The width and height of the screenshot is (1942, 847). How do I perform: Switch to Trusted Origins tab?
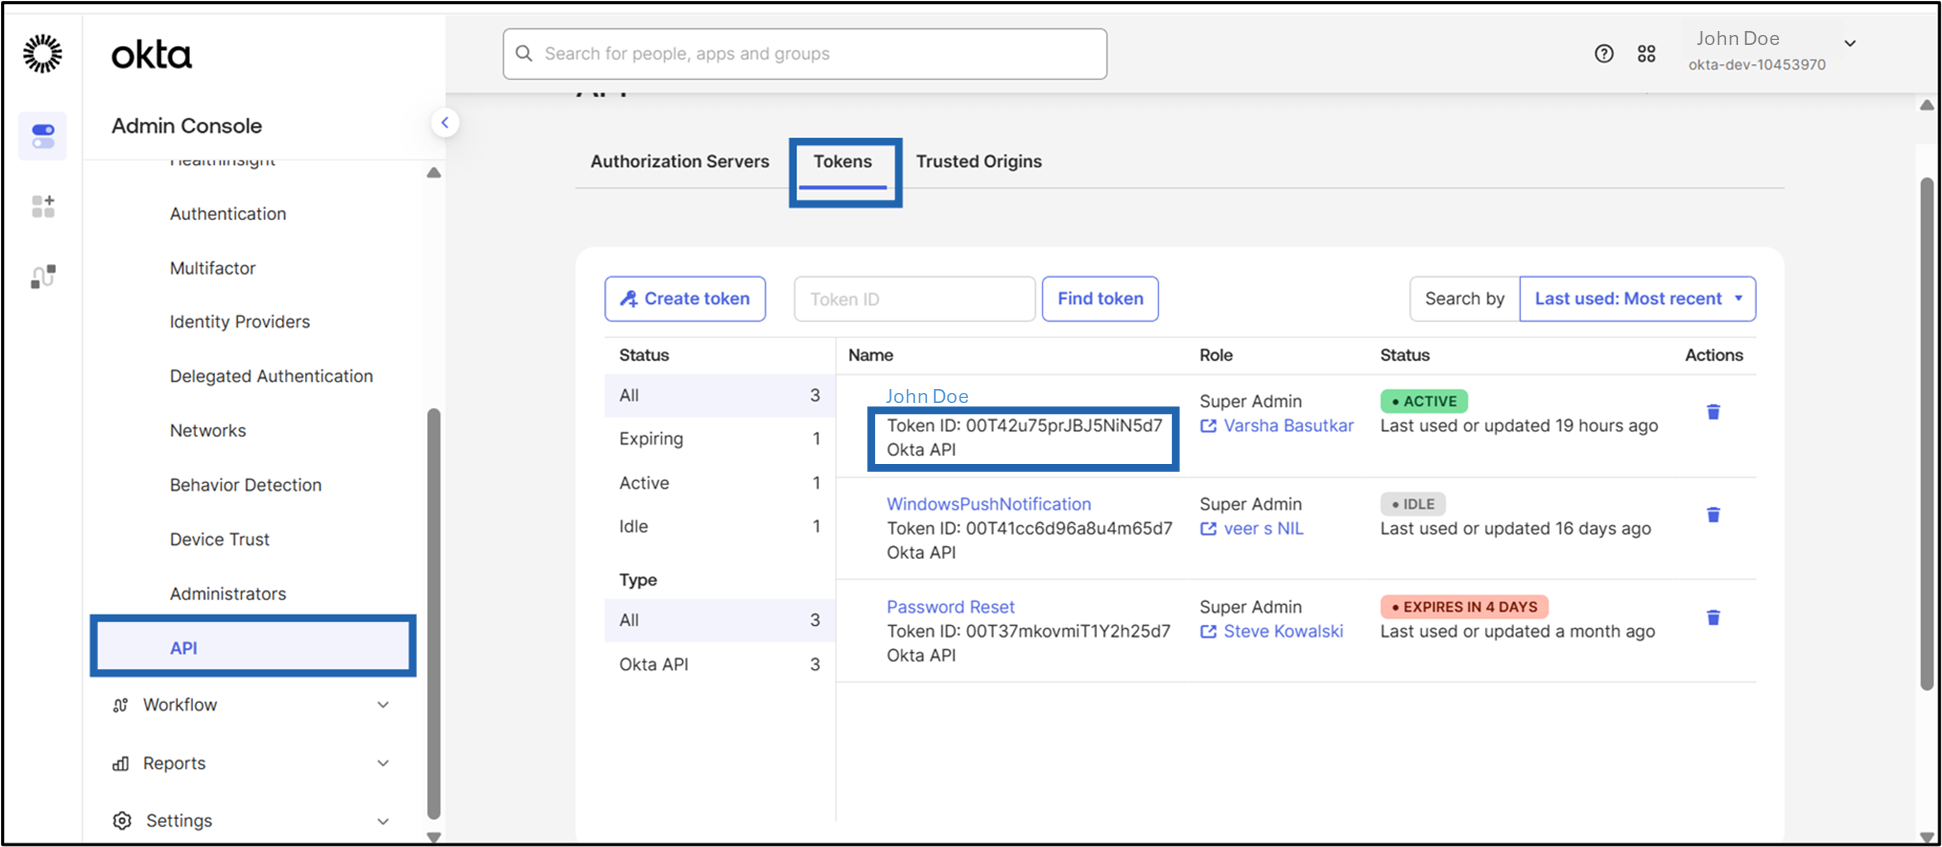click(x=979, y=161)
